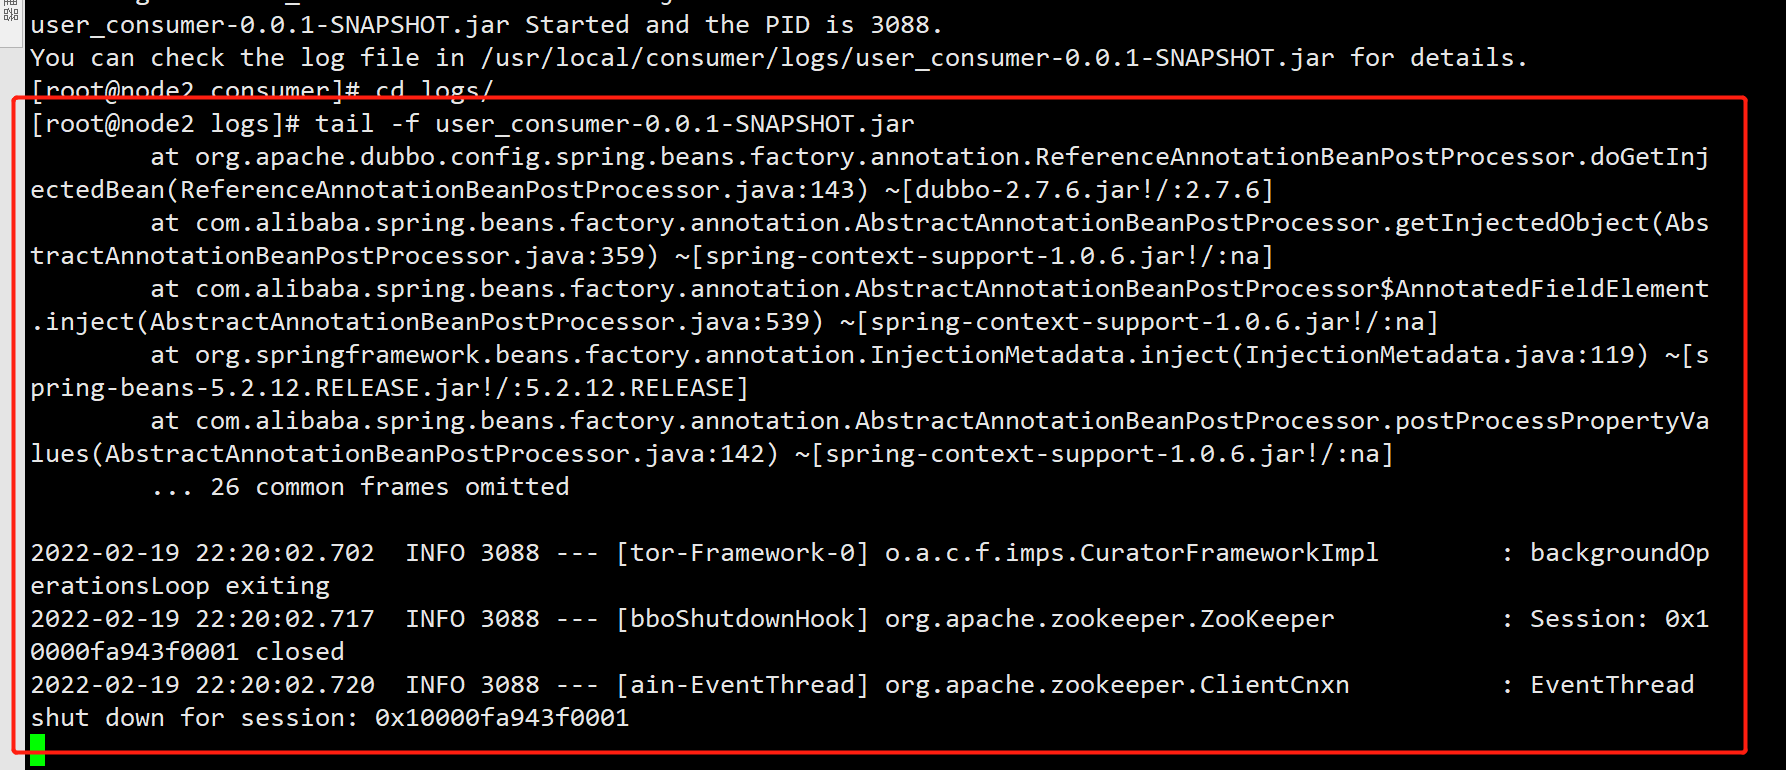This screenshot has width=1786, height=770.
Task: Click 'org.apache.zookeeper.ClientCnxn' logger name
Action: pyautogui.click(x=1117, y=685)
